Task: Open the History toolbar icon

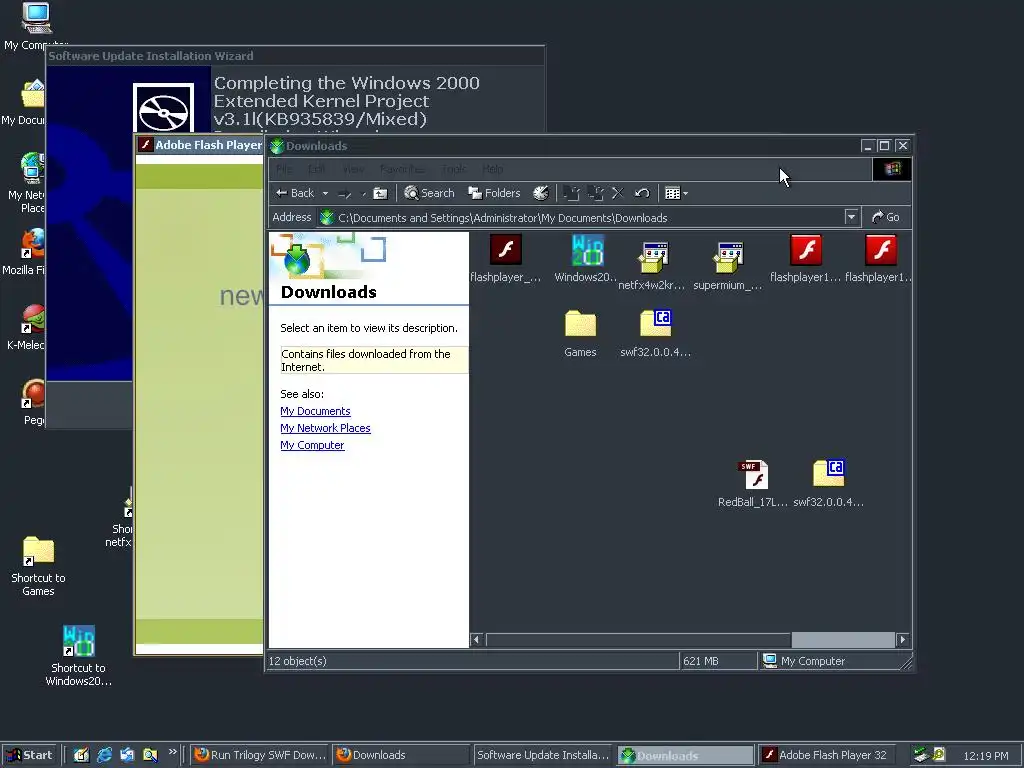Action: (x=541, y=193)
